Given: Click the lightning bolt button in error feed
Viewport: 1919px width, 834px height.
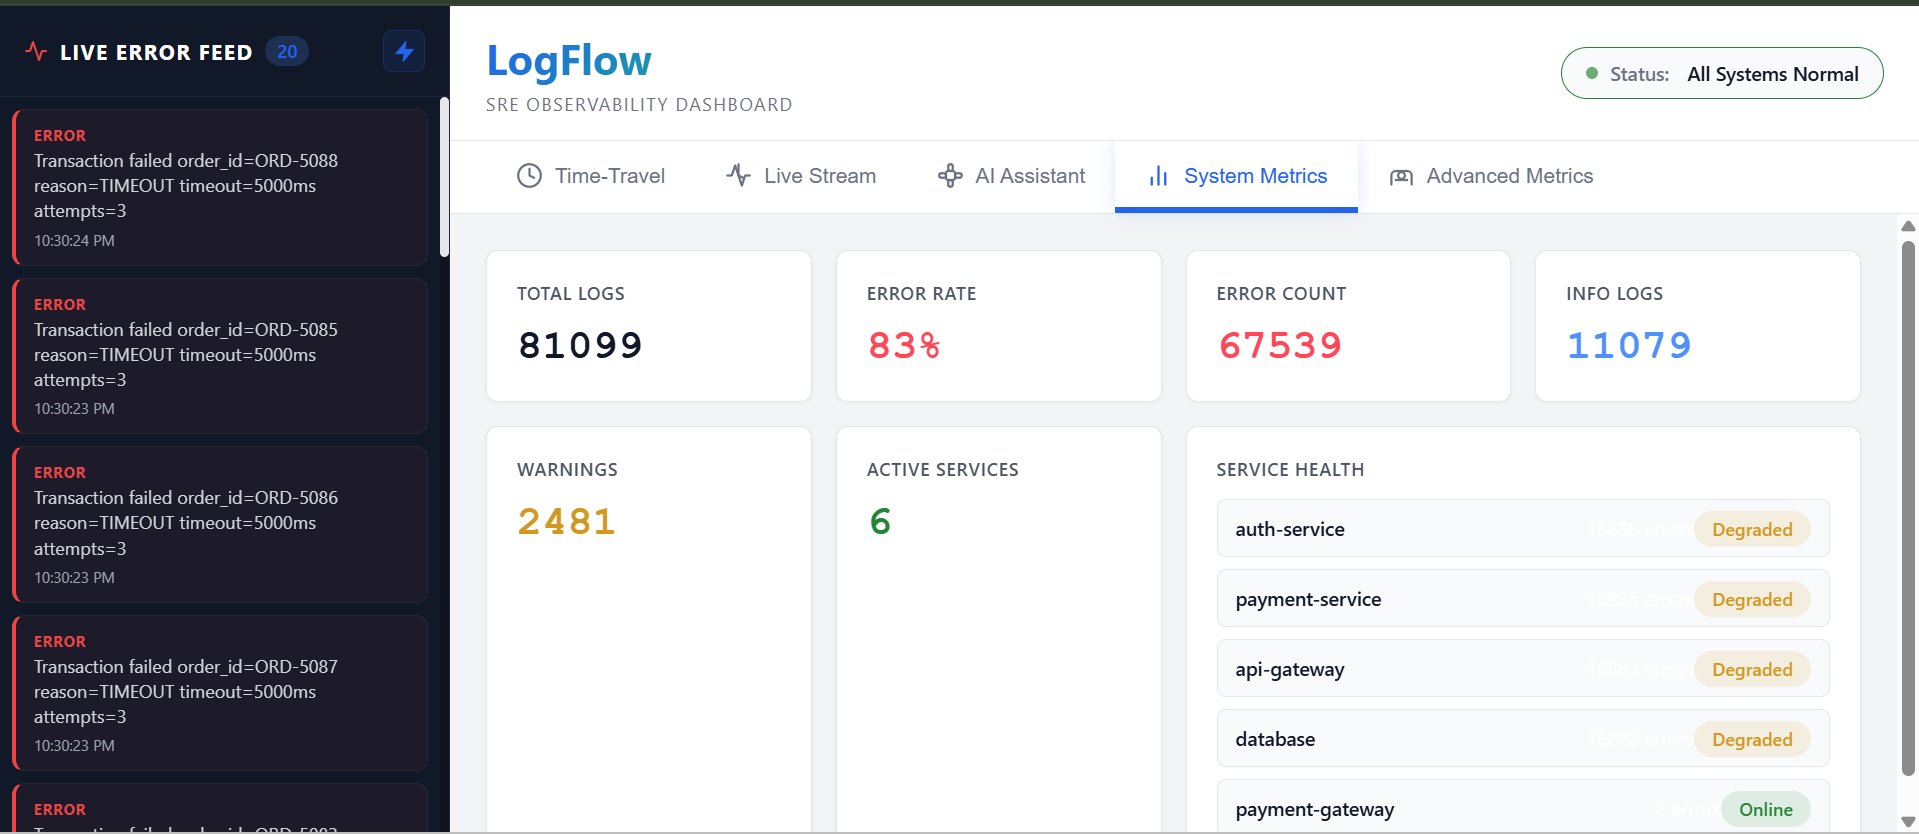Looking at the screenshot, I should point(404,51).
